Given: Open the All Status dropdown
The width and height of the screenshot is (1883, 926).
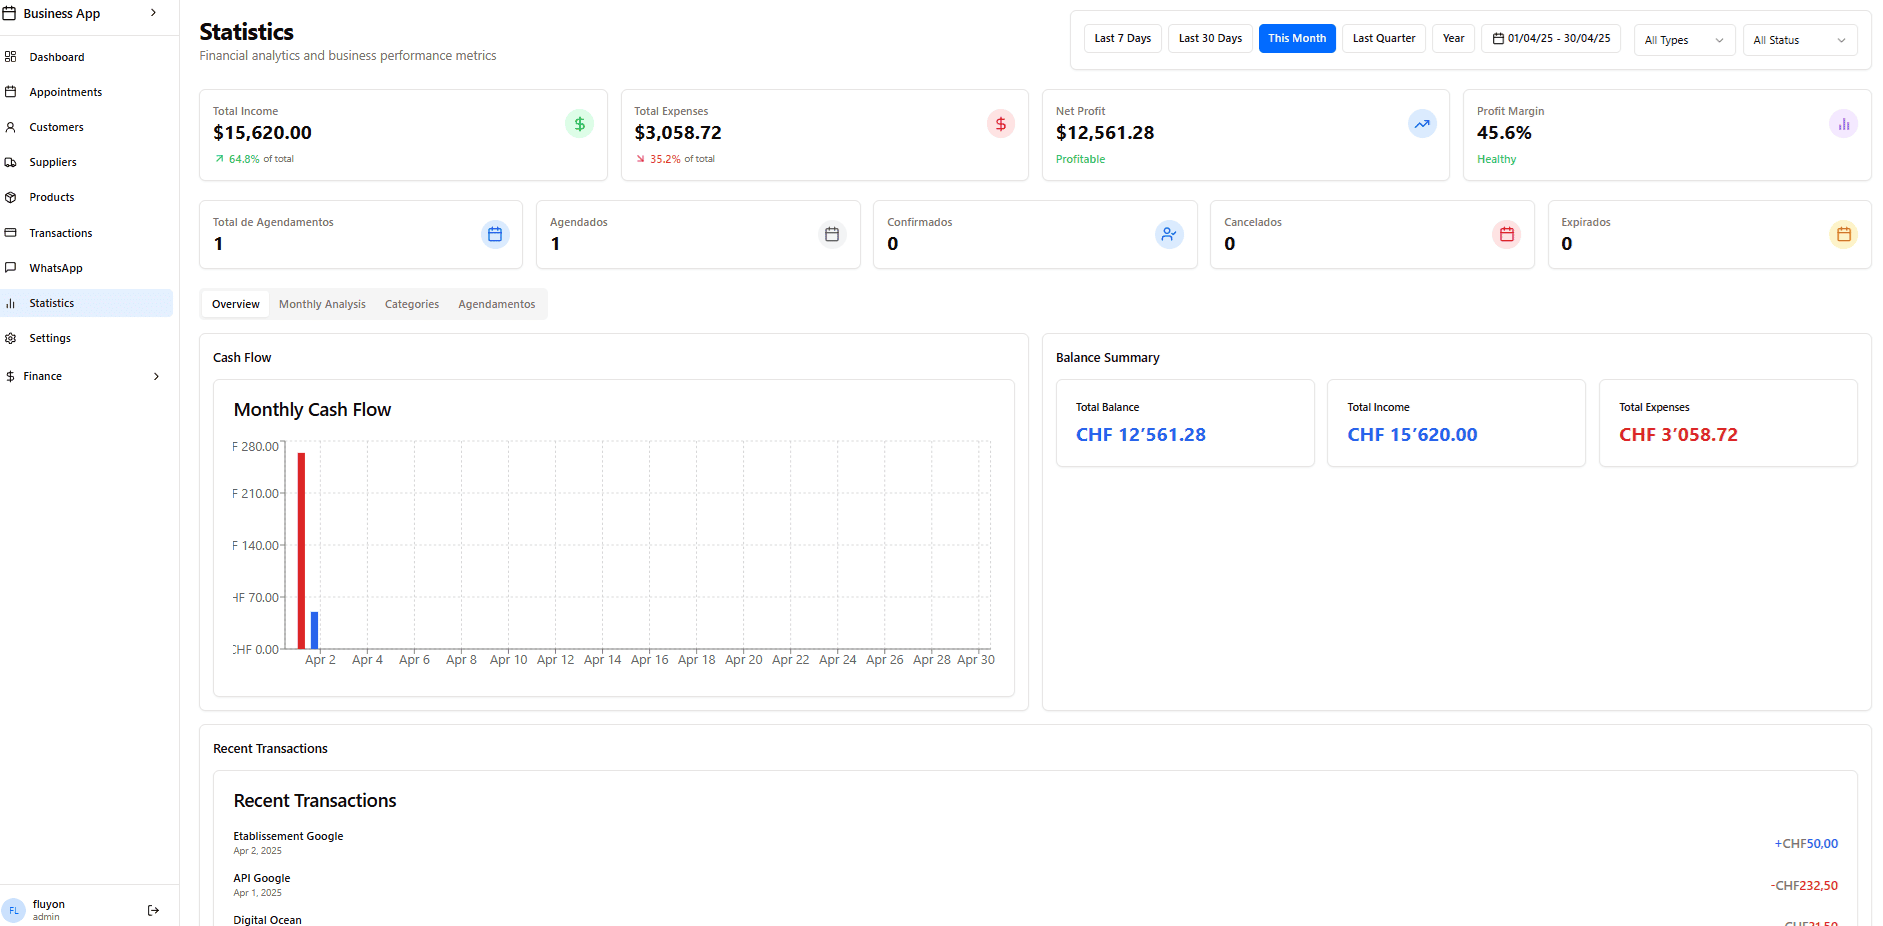Looking at the screenshot, I should click(x=1798, y=40).
